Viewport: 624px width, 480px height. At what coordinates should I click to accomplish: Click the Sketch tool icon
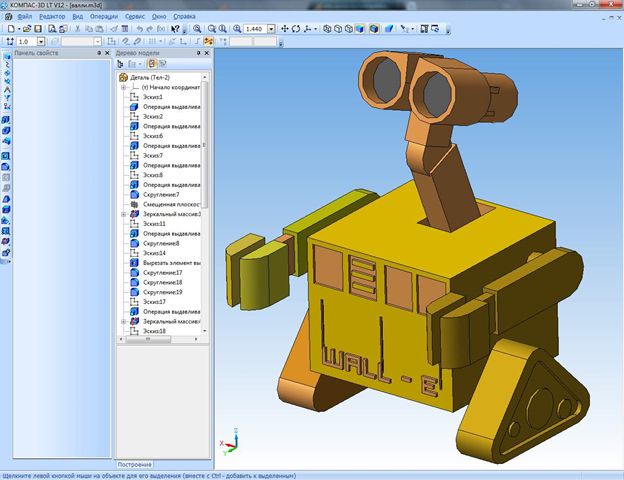click(x=112, y=41)
